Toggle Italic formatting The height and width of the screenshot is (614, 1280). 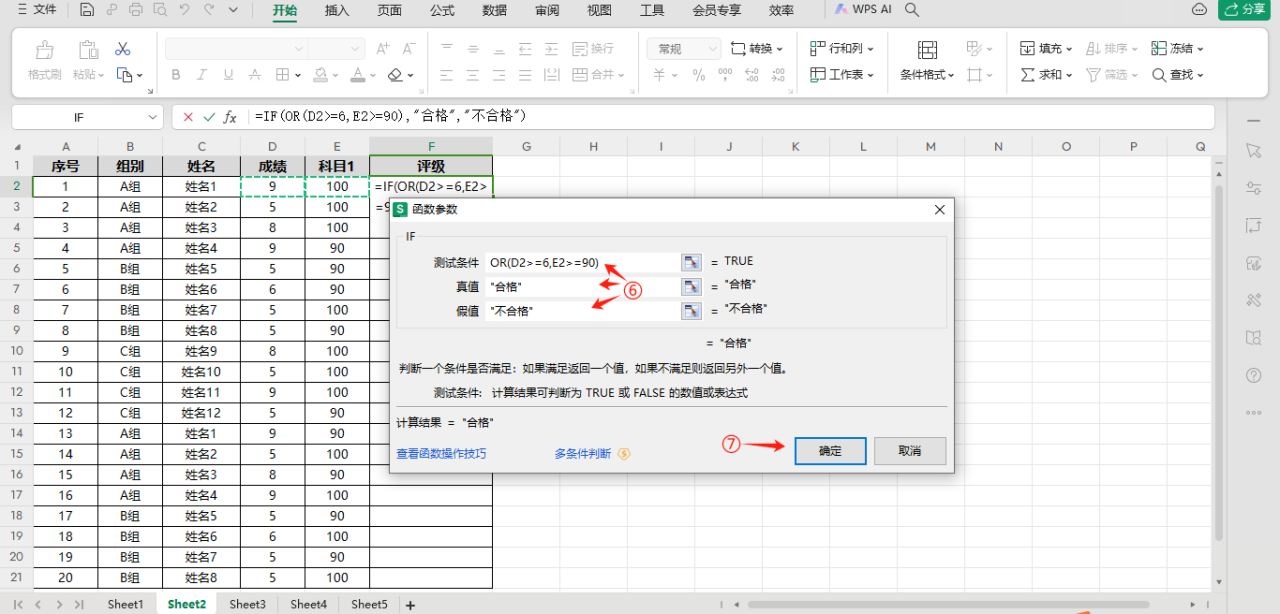(203, 74)
